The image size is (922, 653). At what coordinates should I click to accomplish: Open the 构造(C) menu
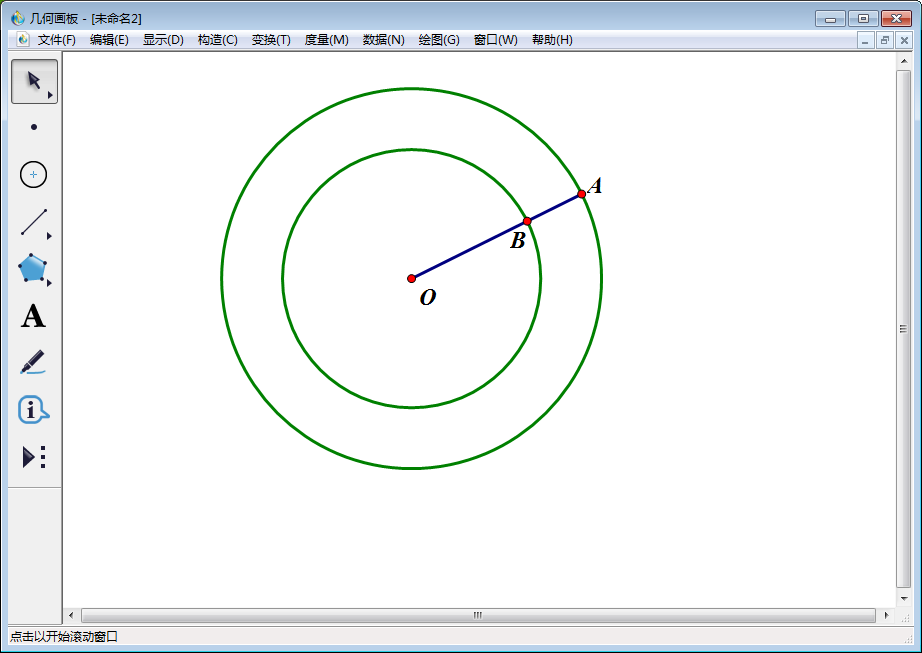coord(217,40)
